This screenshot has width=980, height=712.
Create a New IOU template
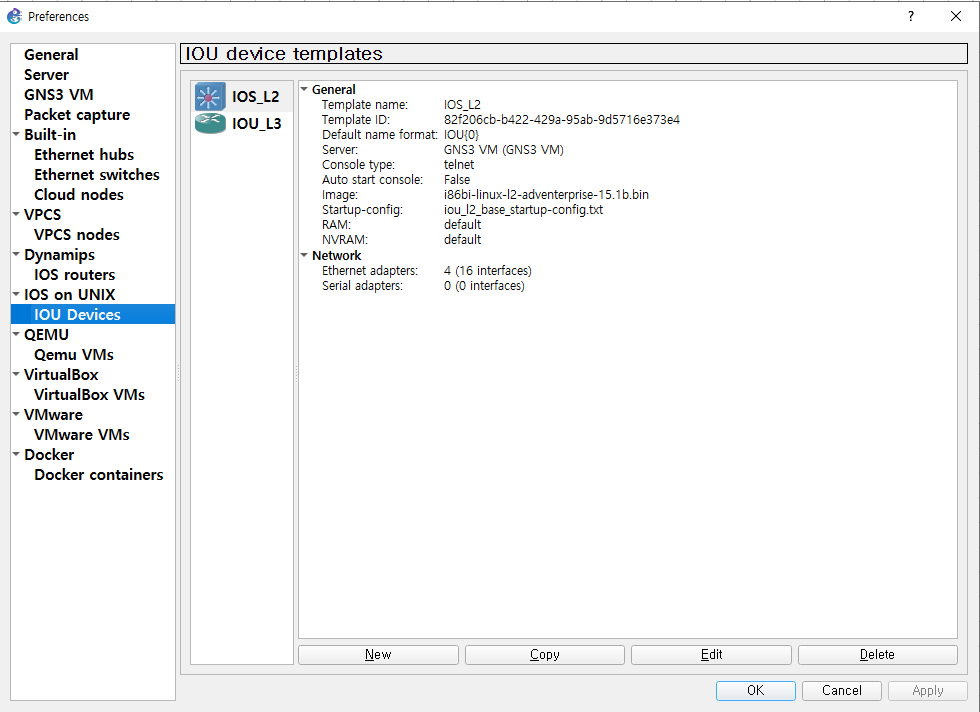tap(378, 654)
